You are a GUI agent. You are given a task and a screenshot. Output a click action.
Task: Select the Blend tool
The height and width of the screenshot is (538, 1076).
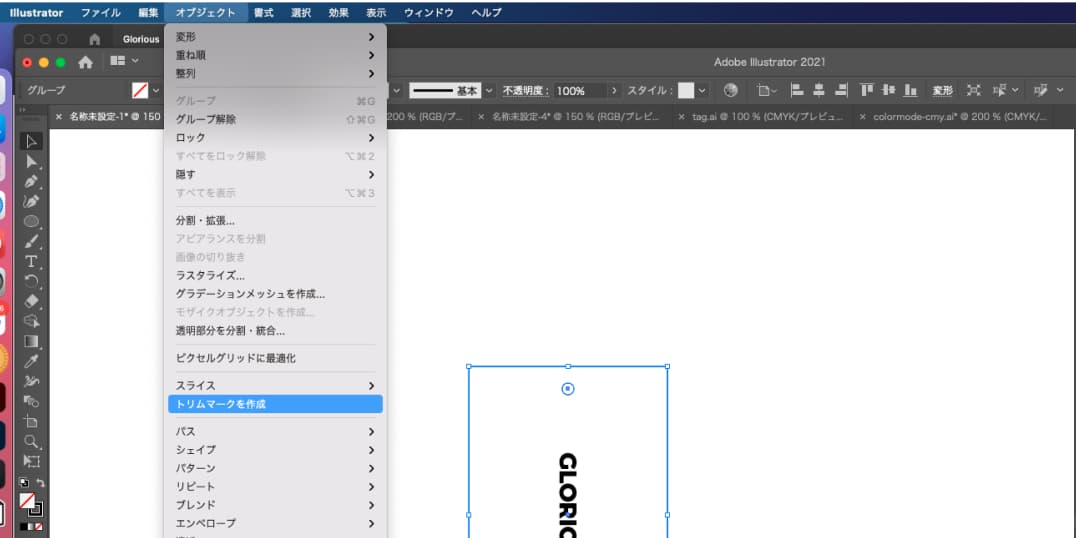[x=32, y=401]
